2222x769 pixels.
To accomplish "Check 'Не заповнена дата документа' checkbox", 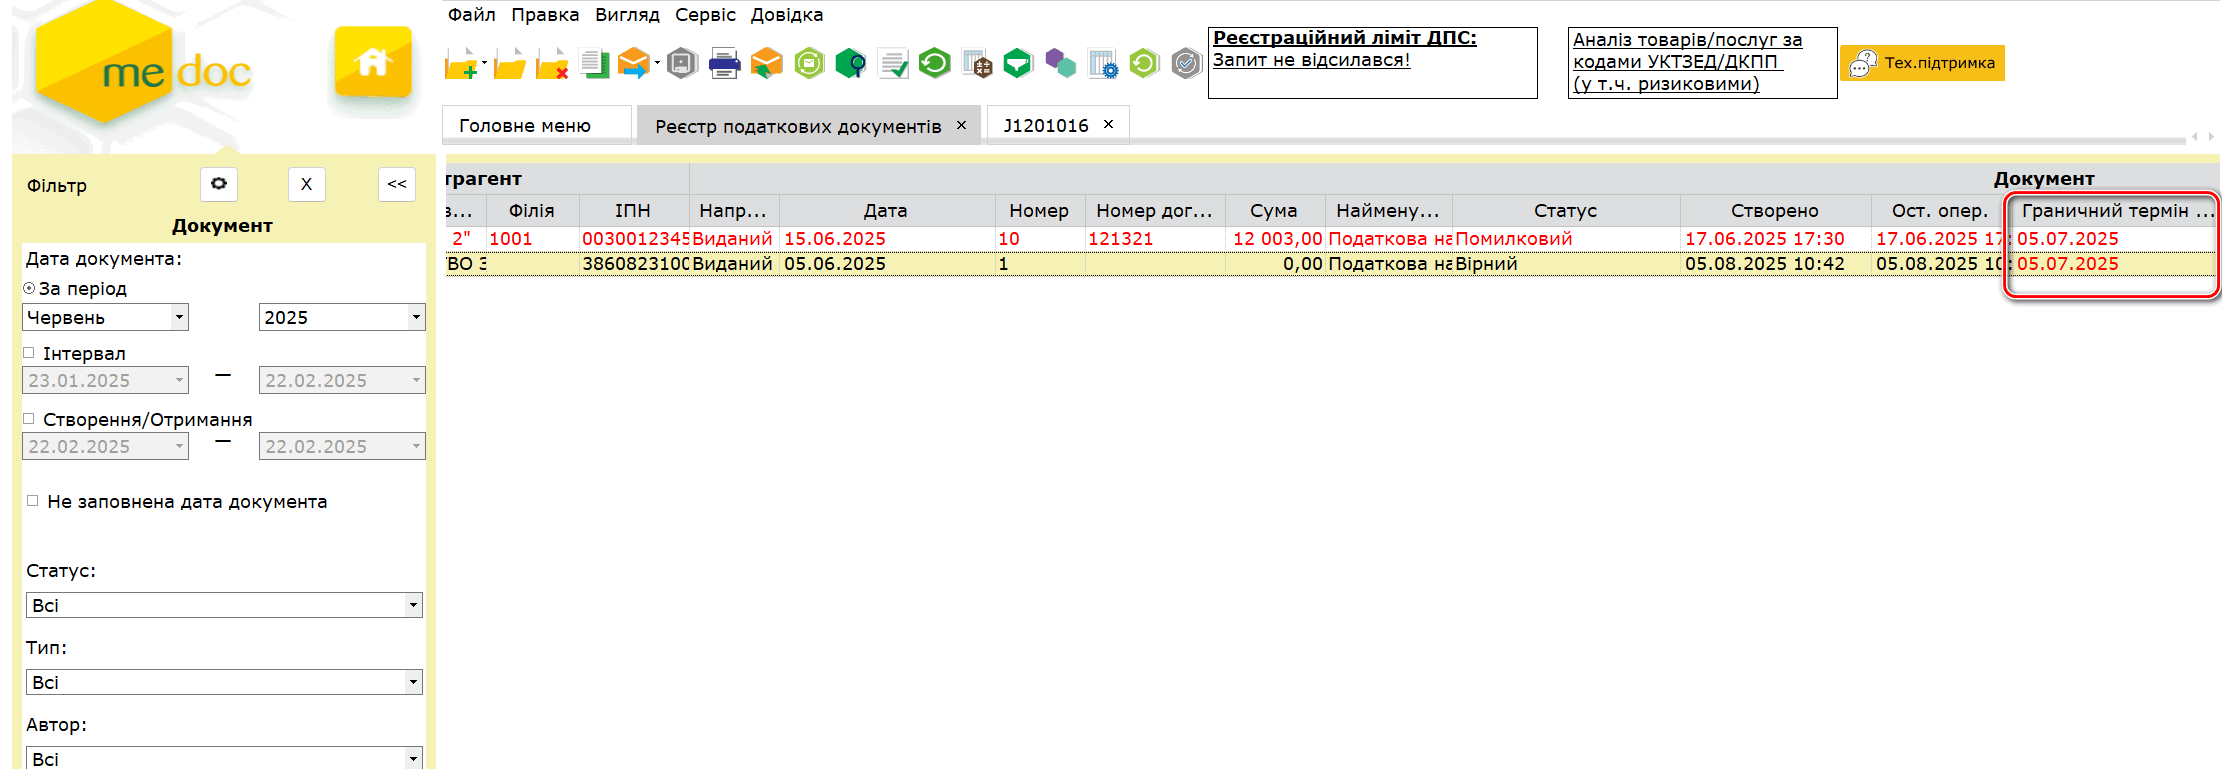I will point(33,501).
